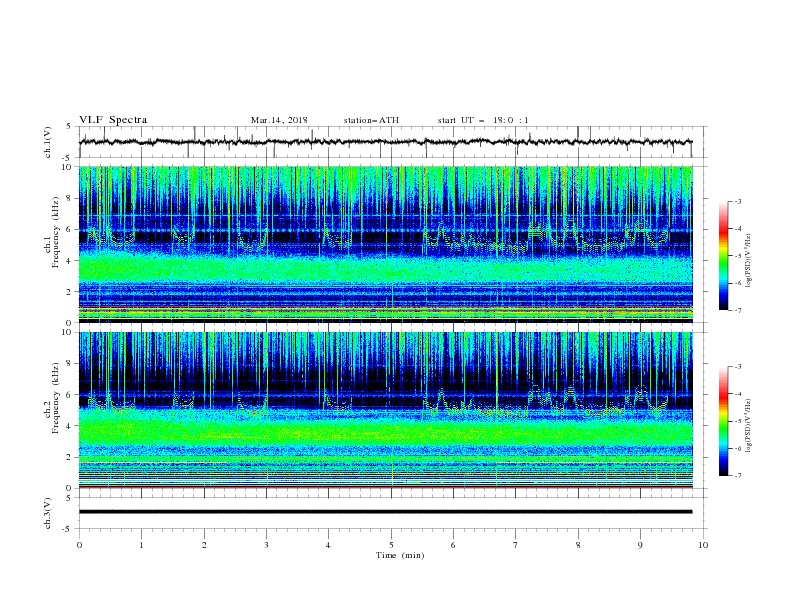Select ch.1 color bar "log(PSD)(V²/Hz)" label
The image size is (792, 612).
tap(748, 261)
